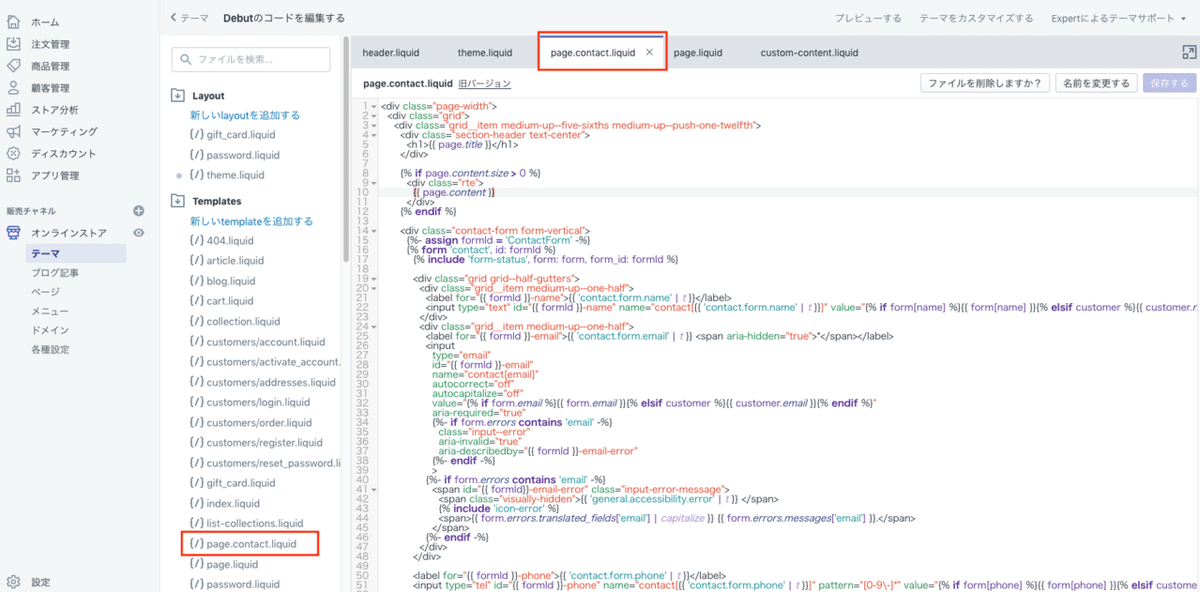1200x592 pixels.
Task: Open blog.liquid template
Action: tap(231, 281)
